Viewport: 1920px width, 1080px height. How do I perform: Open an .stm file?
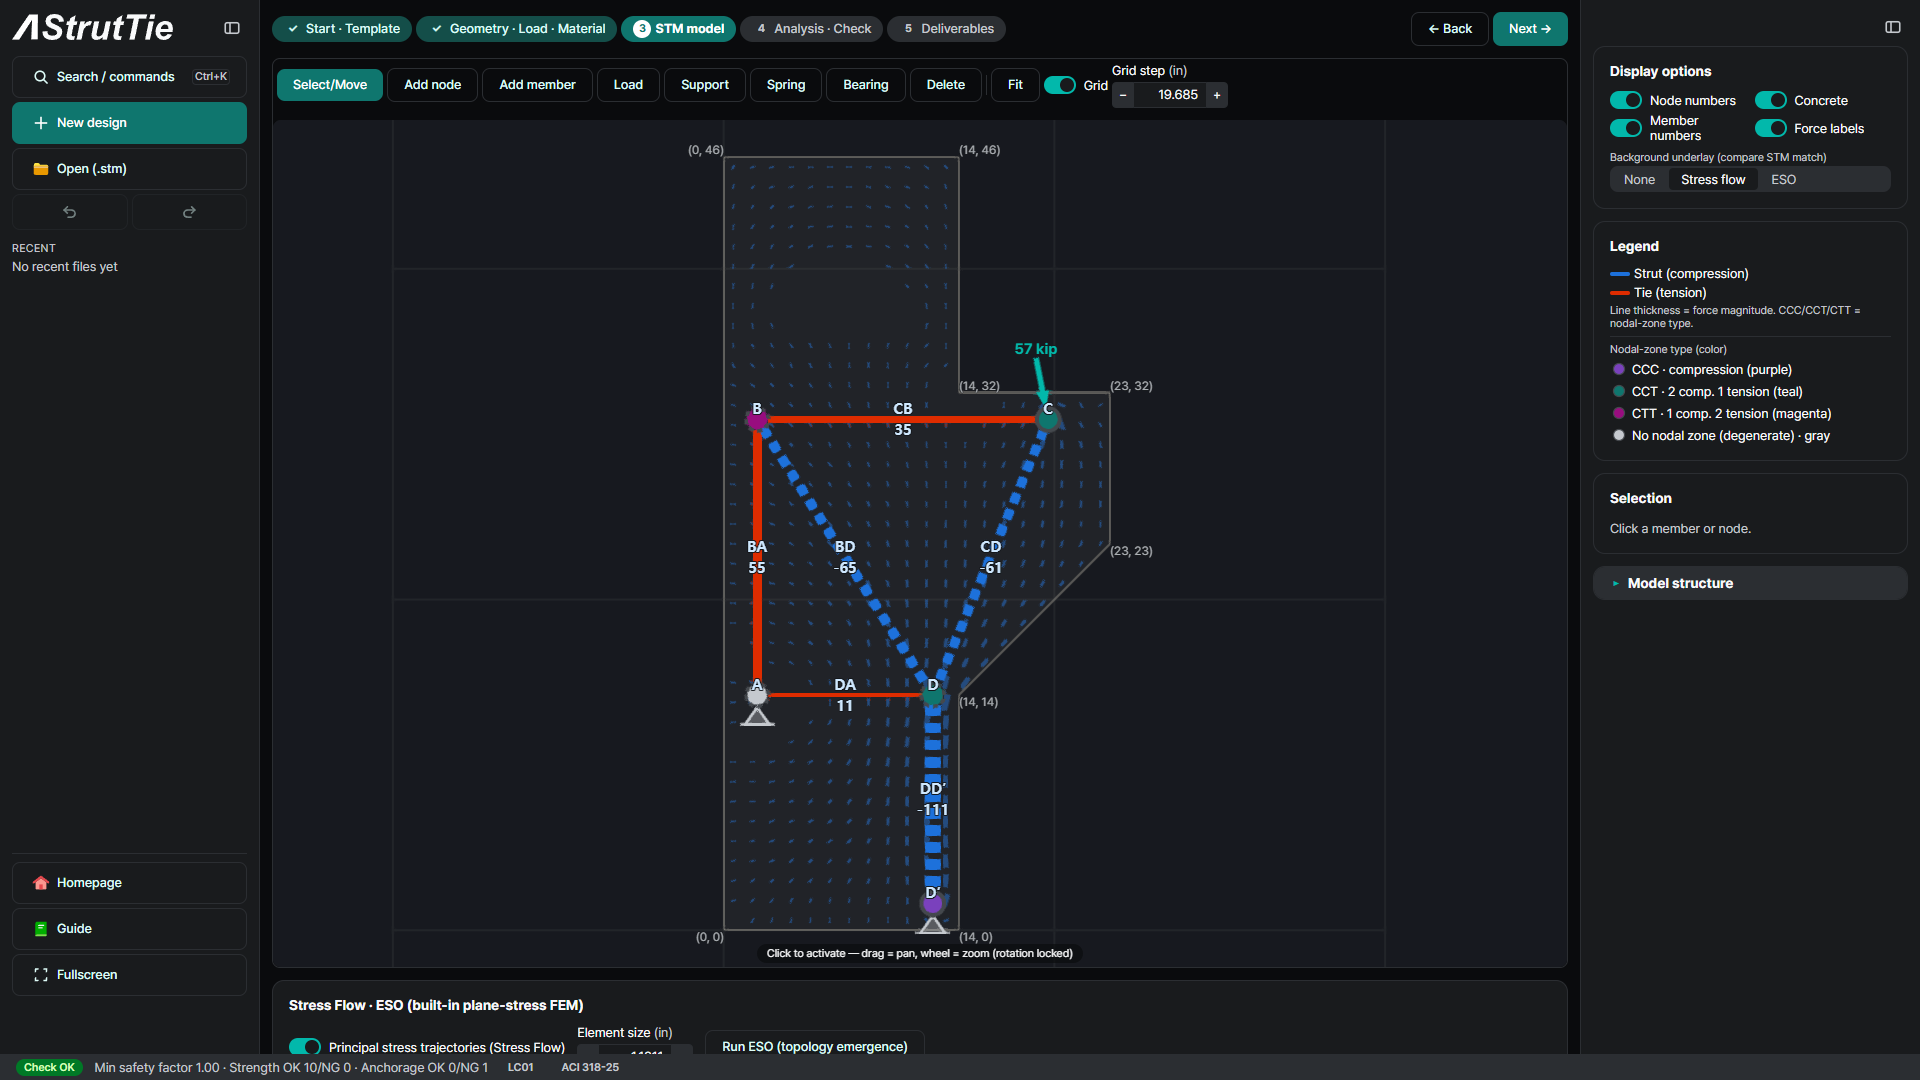pos(129,169)
